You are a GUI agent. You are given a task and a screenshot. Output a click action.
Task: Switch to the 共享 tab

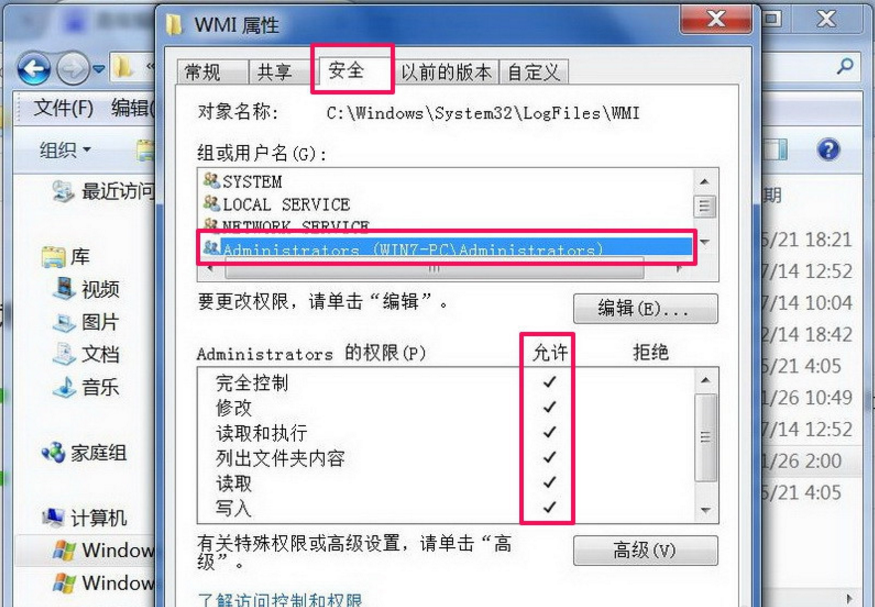click(275, 72)
